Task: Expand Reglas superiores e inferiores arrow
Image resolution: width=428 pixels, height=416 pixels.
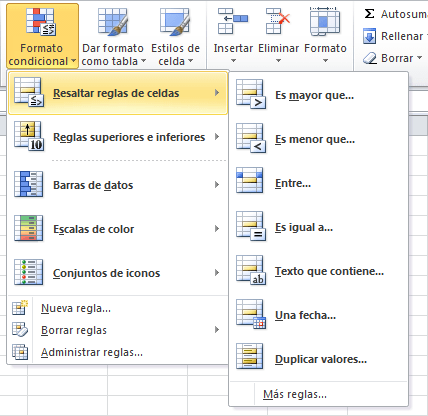Action: pyautogui.click(x=217, y=137)
